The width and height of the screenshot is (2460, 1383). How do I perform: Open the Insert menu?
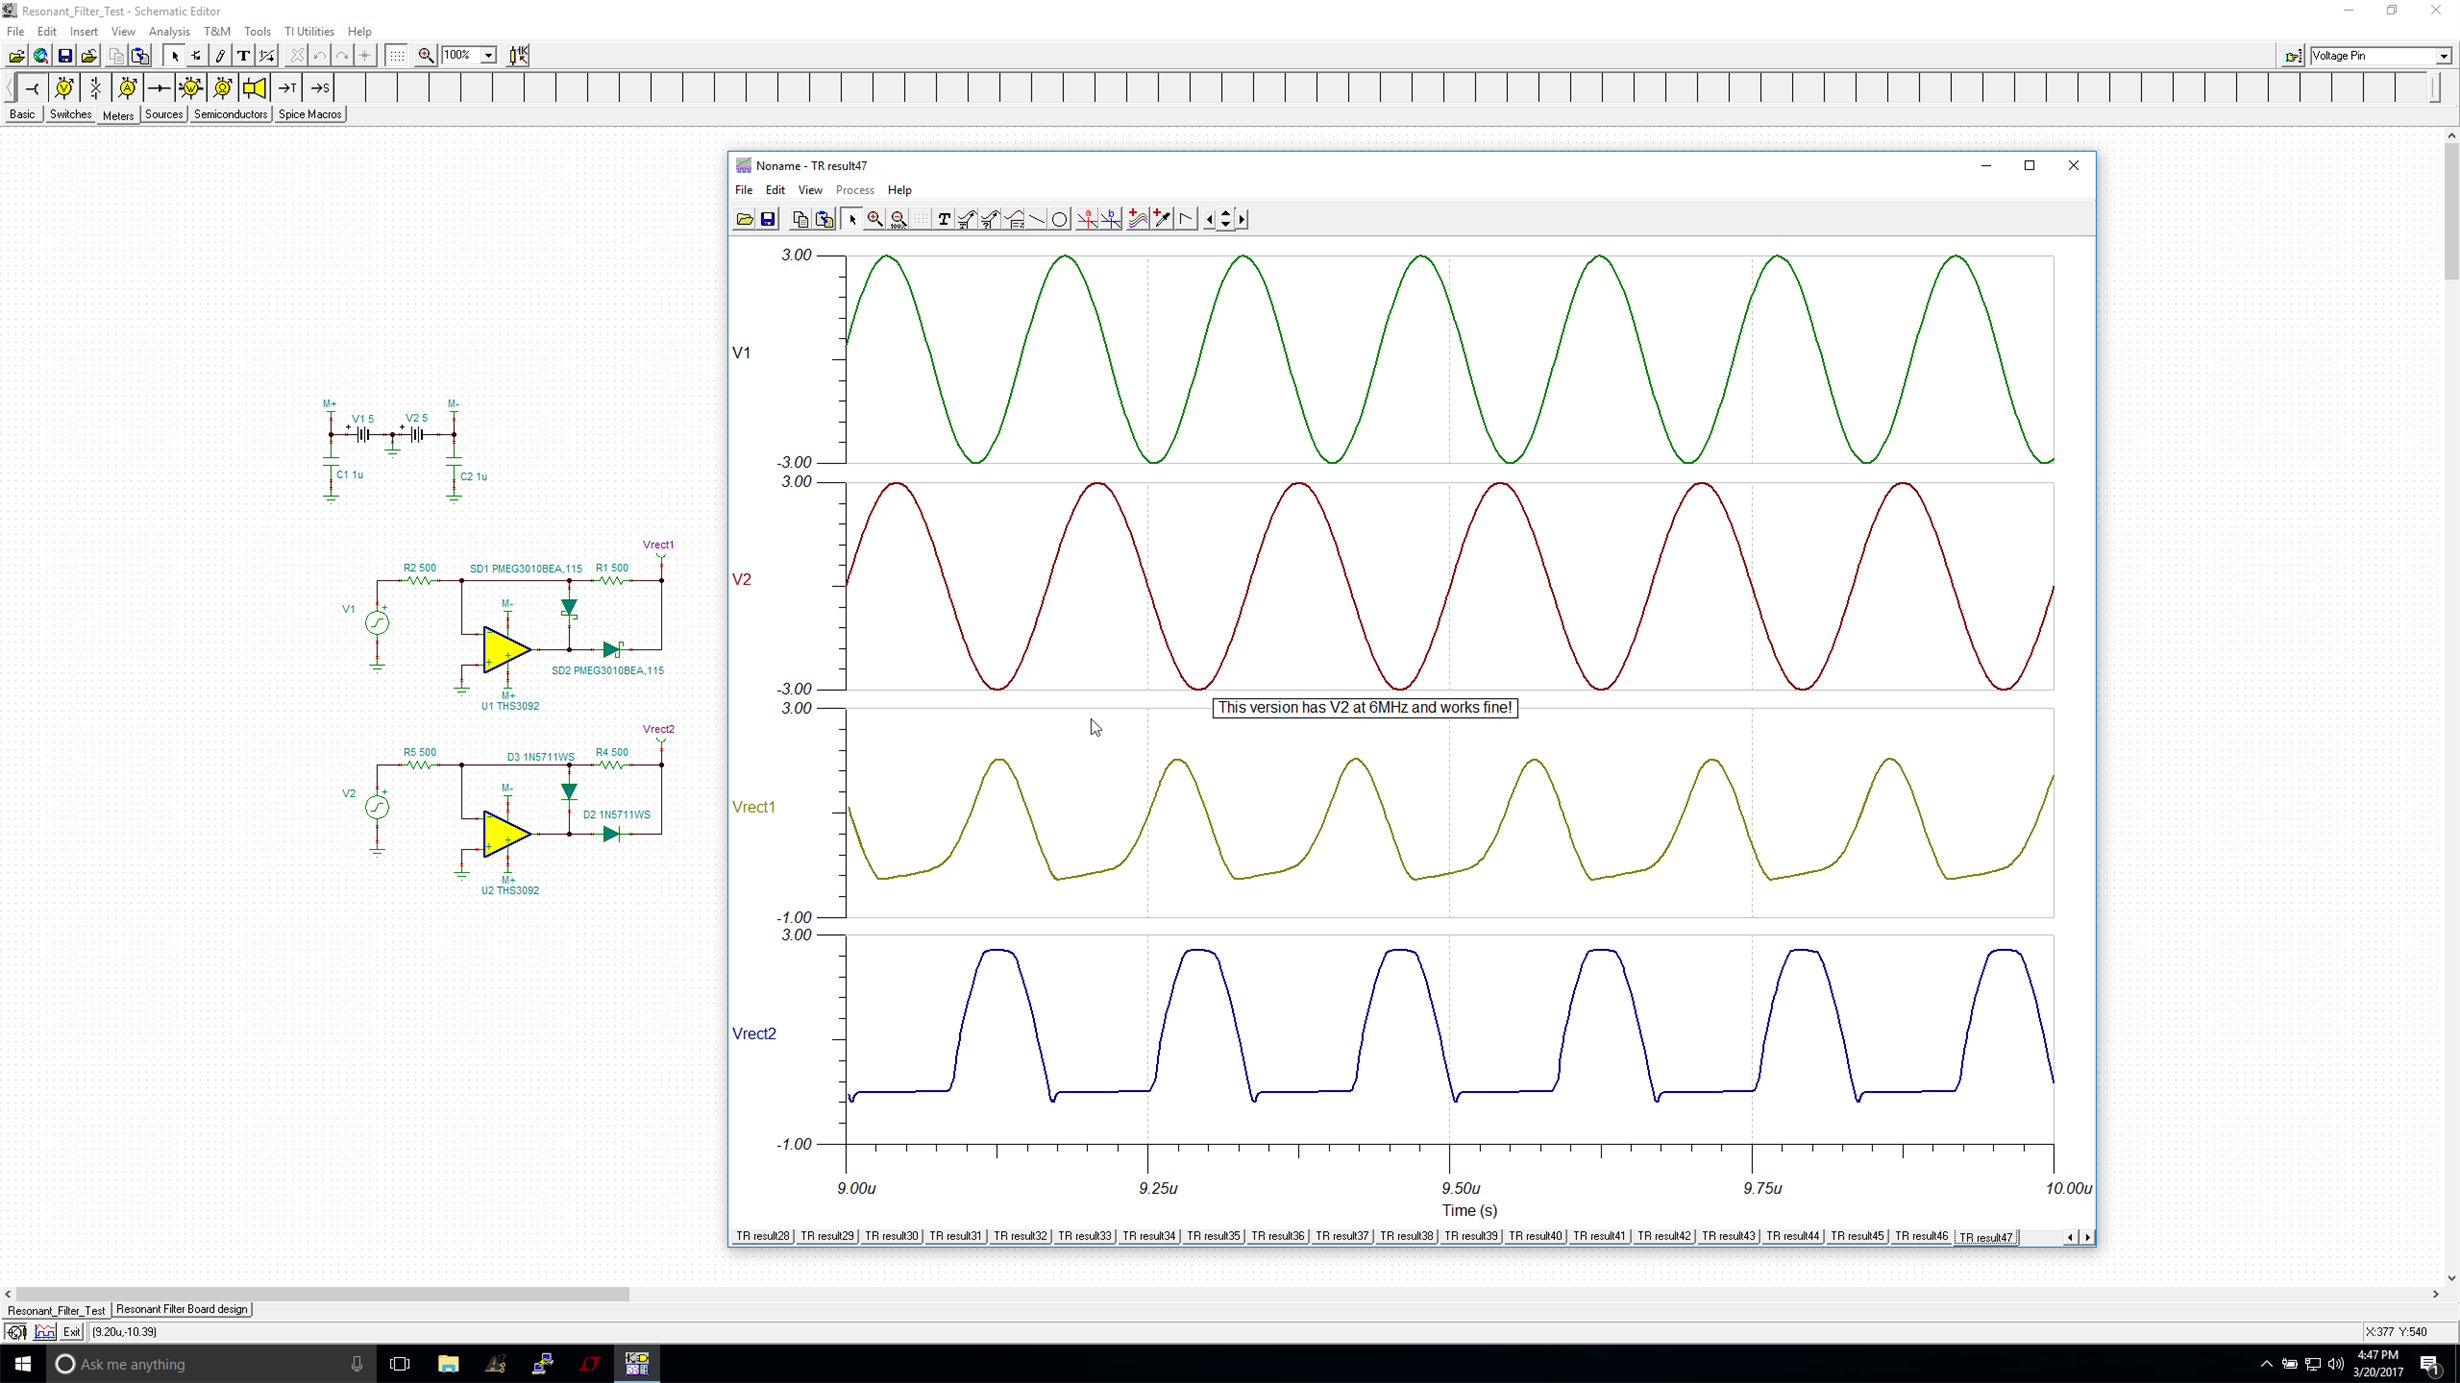pos(84,32)
